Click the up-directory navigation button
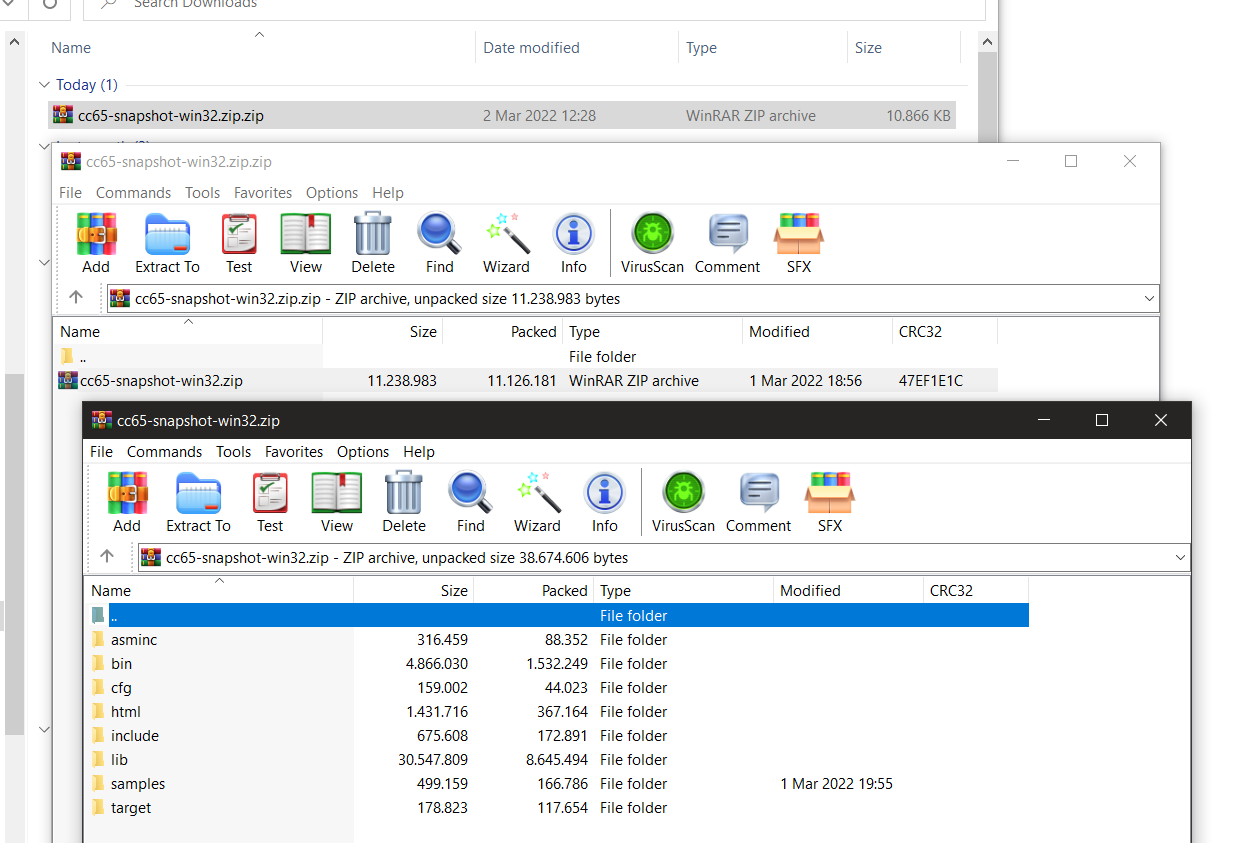 point(108,557)
